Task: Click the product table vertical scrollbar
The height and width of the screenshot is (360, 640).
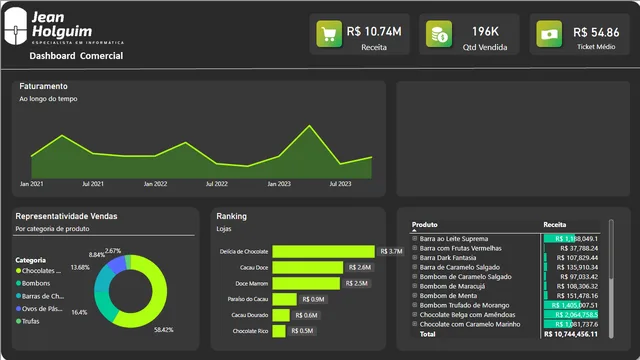Action: (x=611, y=279)
